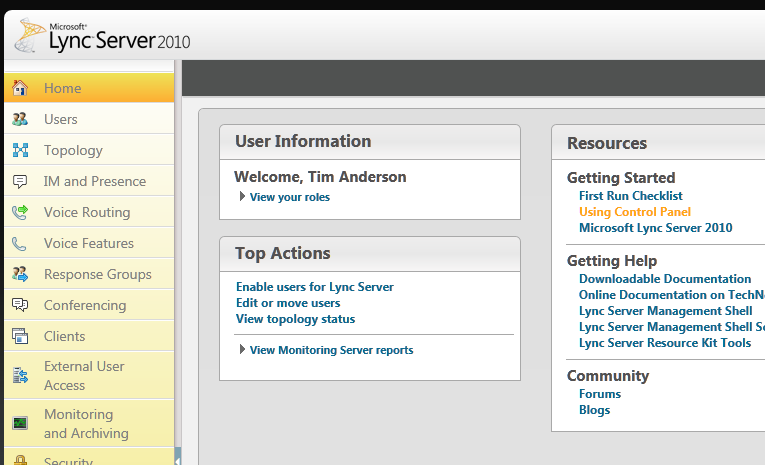The height and width of the screenshot is (465, 765).
Task: Navigate to Conferencing
Action: point(89,305)
